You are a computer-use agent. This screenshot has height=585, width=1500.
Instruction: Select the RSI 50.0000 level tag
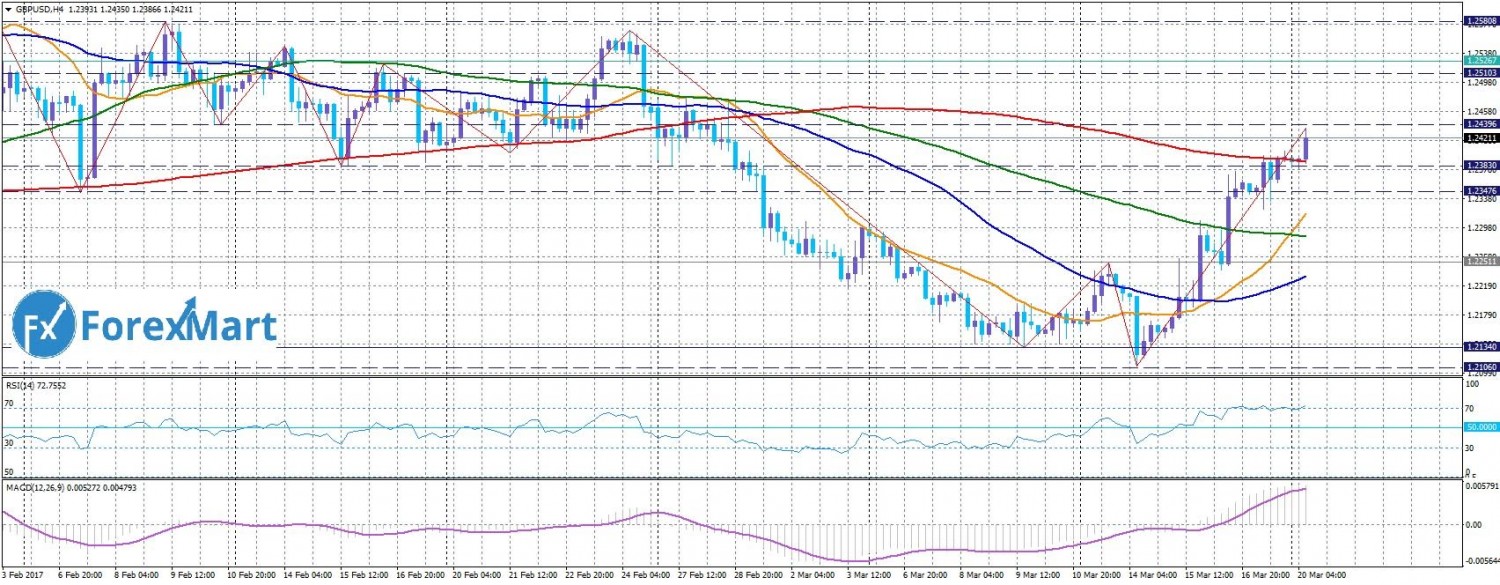[x=1481, y=427]
